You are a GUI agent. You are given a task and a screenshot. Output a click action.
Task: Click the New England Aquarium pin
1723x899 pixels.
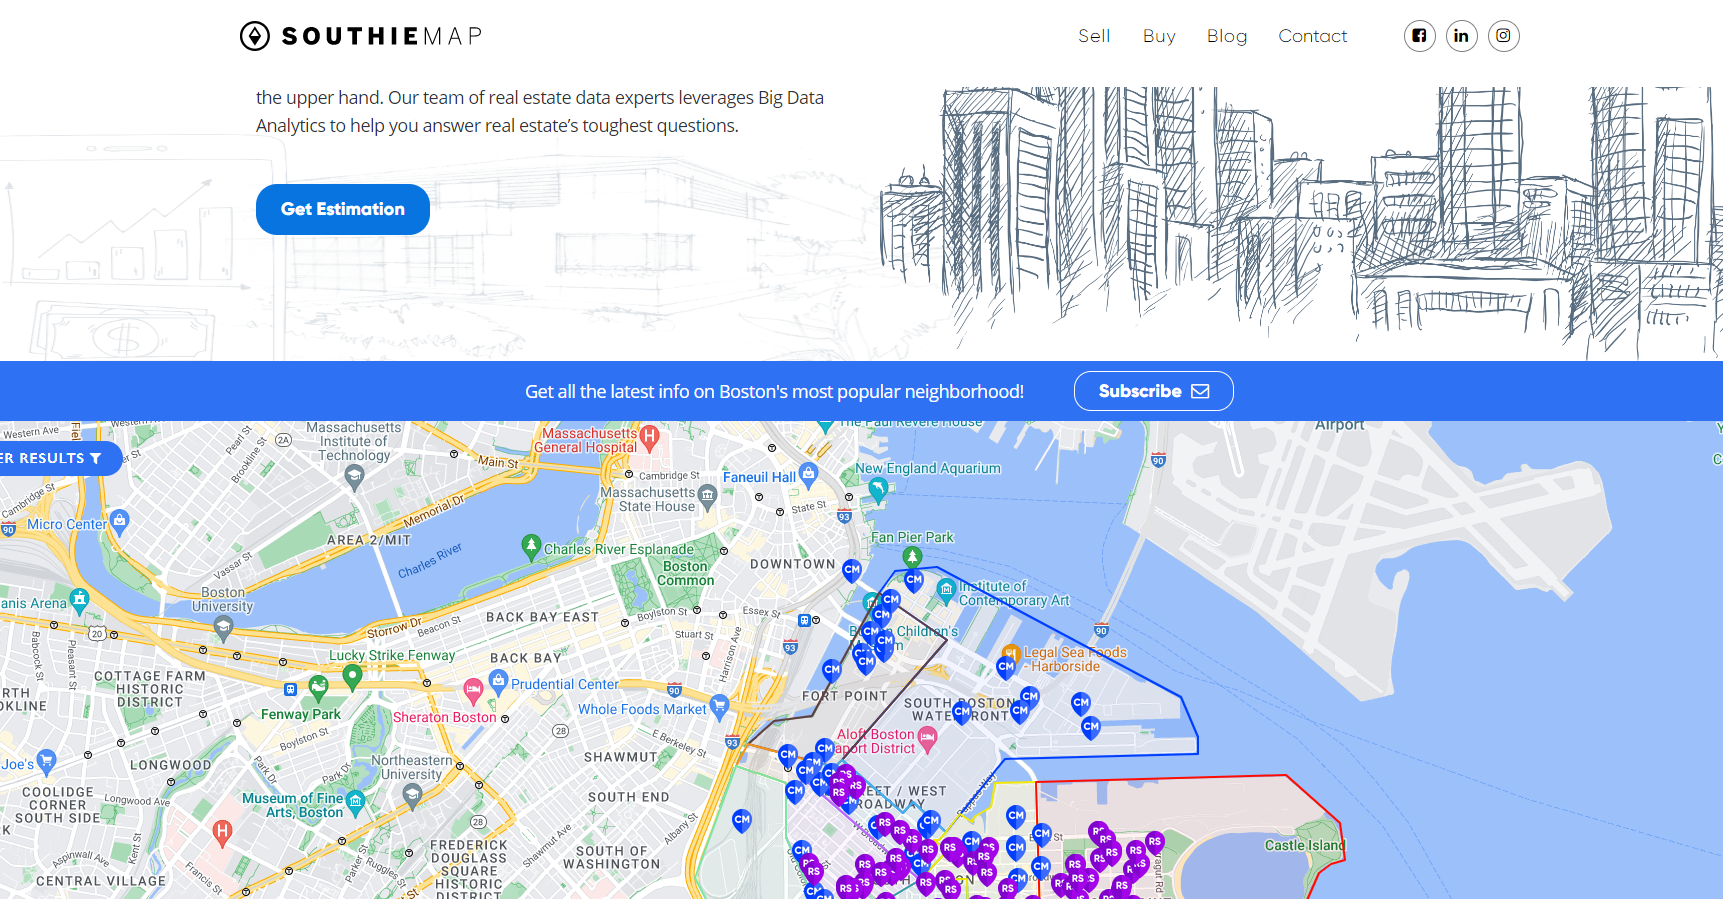[878, 488]
